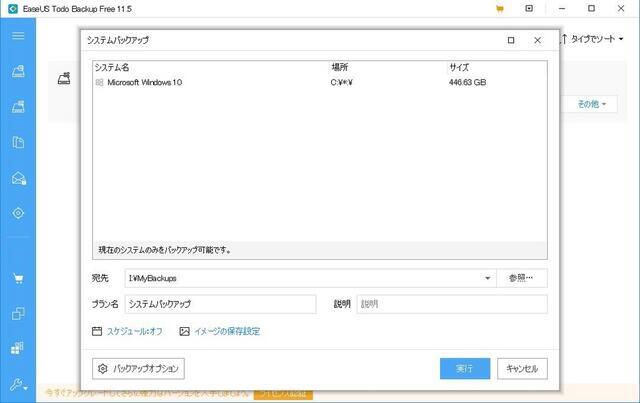Click the 場所 column header
This screenshot has height=403, width=640.
click(339, 67)
